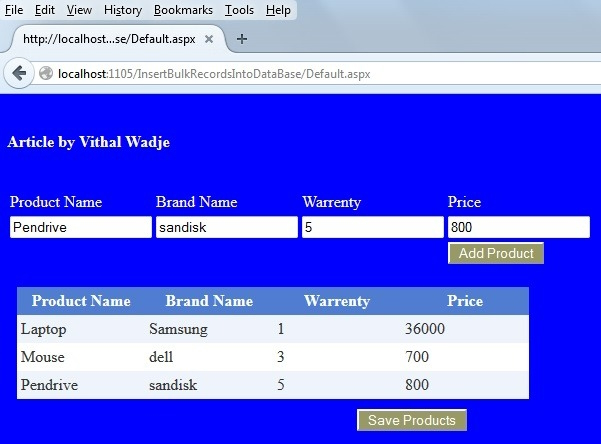This screenshot has height=444, width=601.
Task: Click the Product Name form label
Action: [x=56, y=202]
